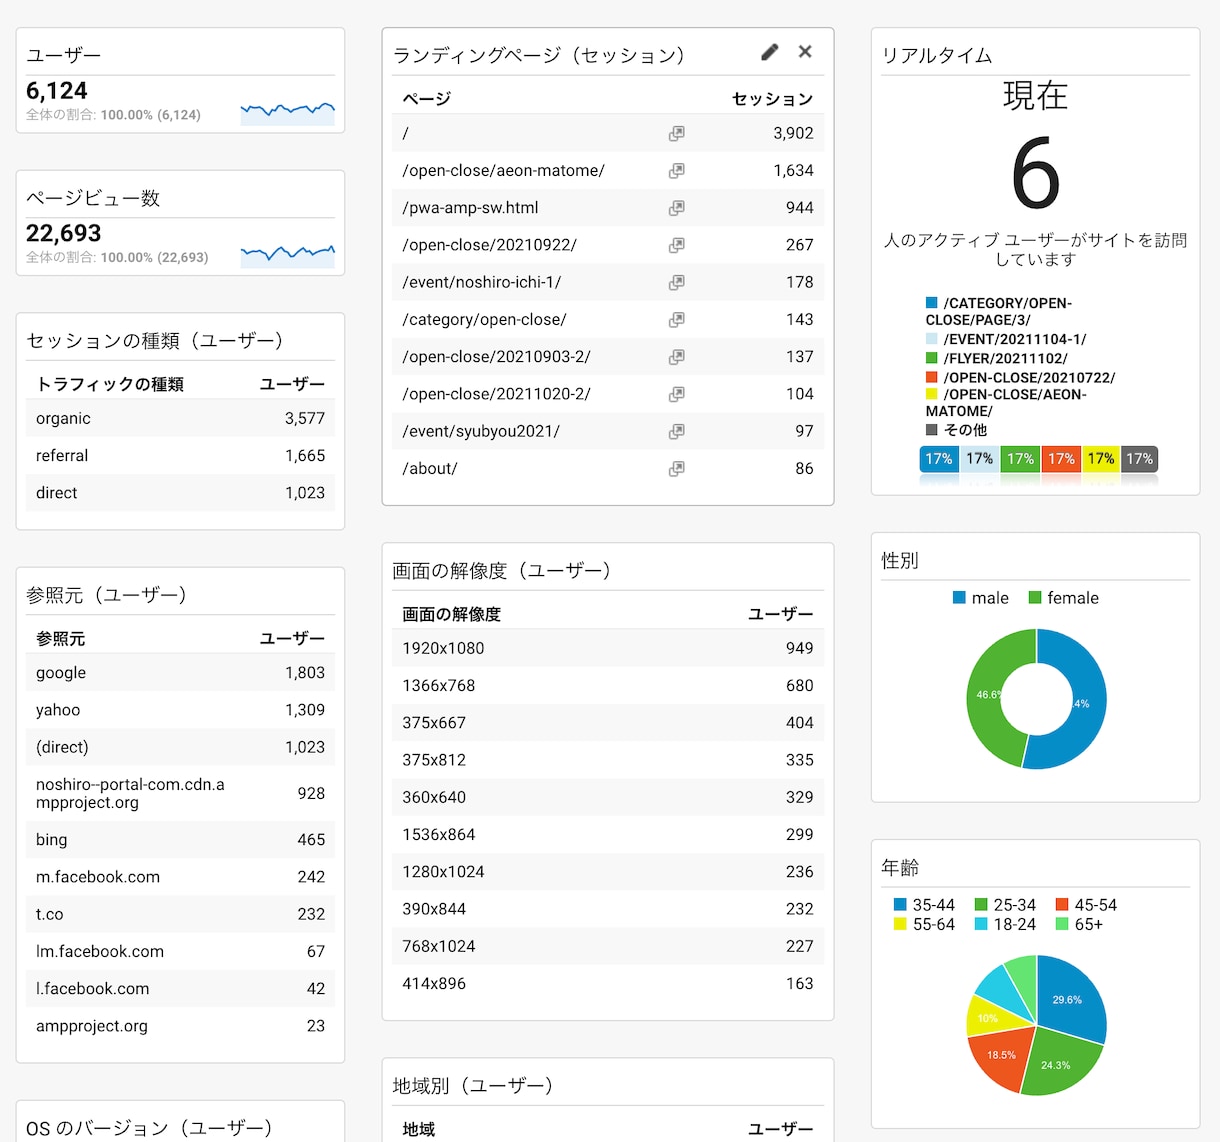Select the 65+ age legend swatch

pos(1062,925)
